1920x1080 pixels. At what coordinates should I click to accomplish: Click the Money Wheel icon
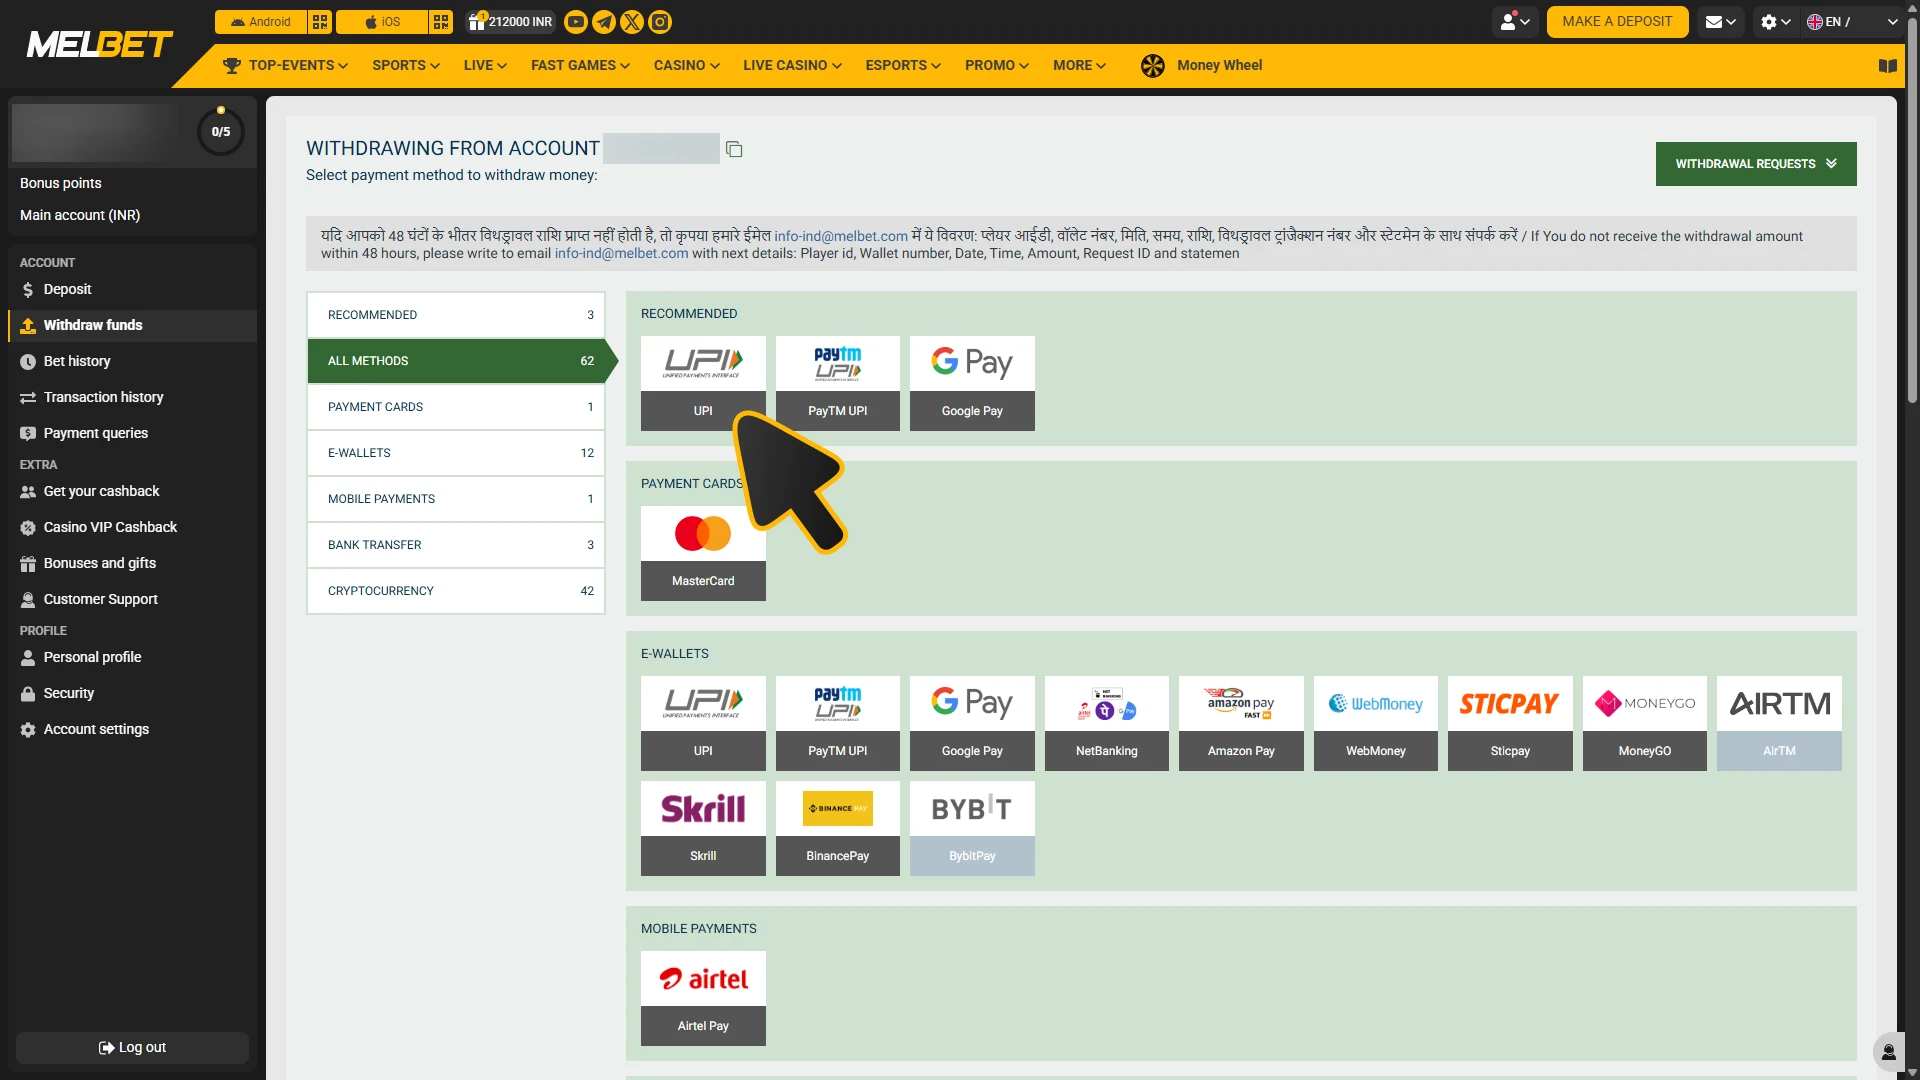(1153, 66)
